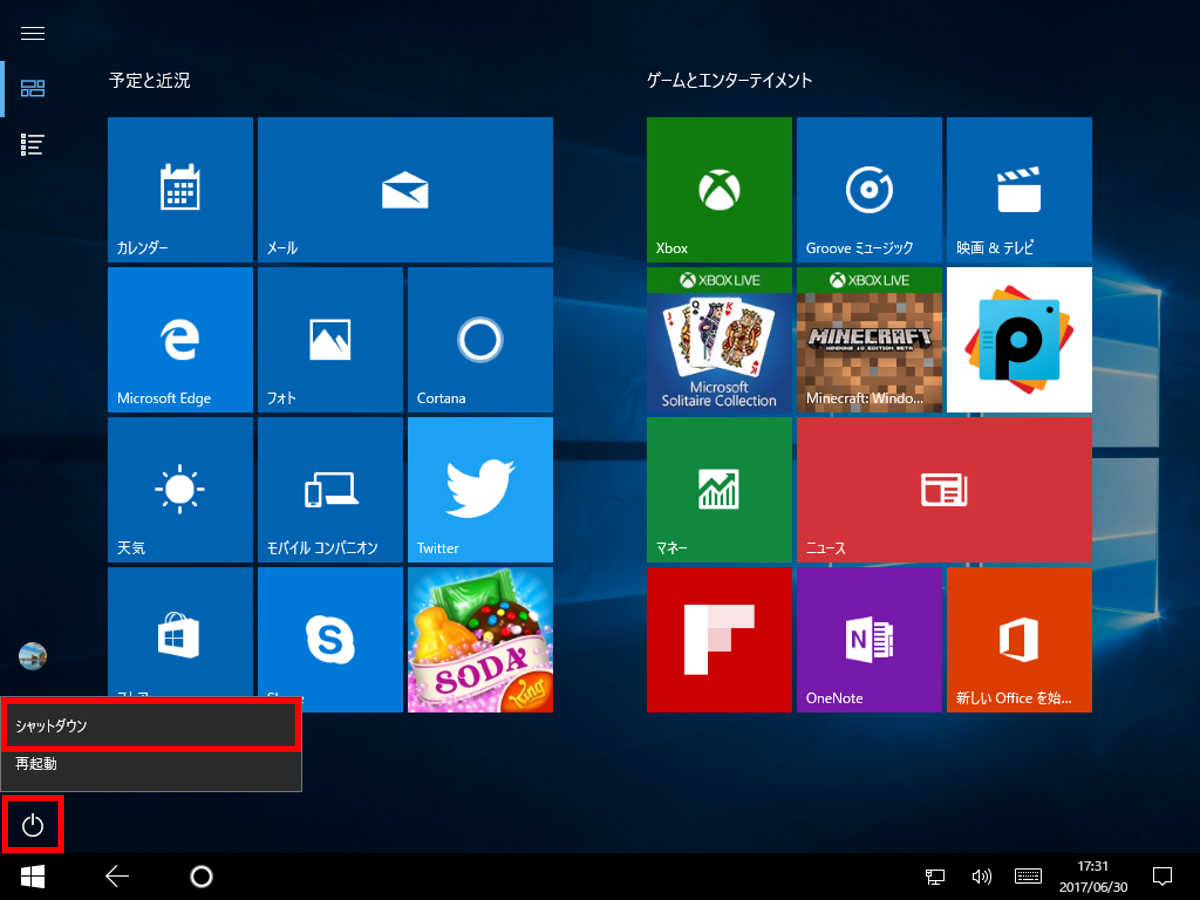The height and width of the screenshot is (900, 1200).
Task: Open Microsoft Solitaire Collection tile
Action: click(x=719, y=340)
